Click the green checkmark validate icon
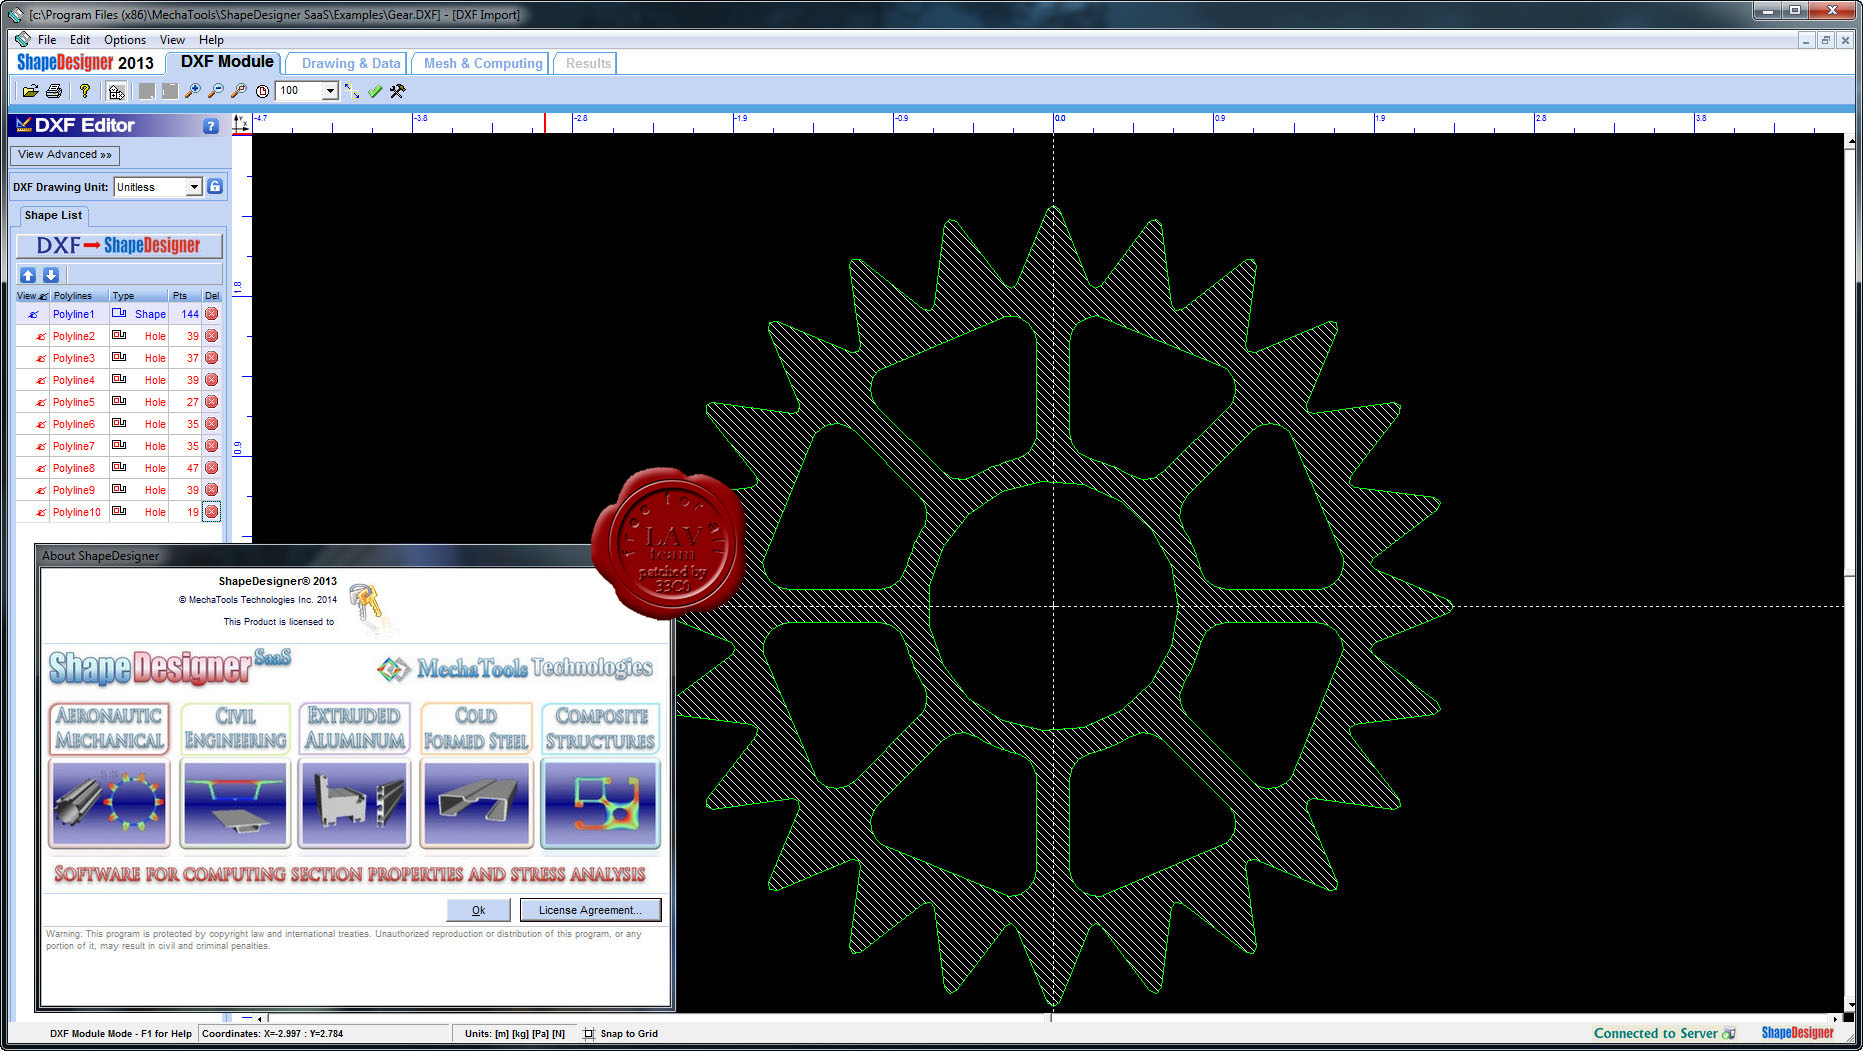Image resolution: width=1863 pixels, height=1051 pixels. pyautogui.click(x=375, y=91)
